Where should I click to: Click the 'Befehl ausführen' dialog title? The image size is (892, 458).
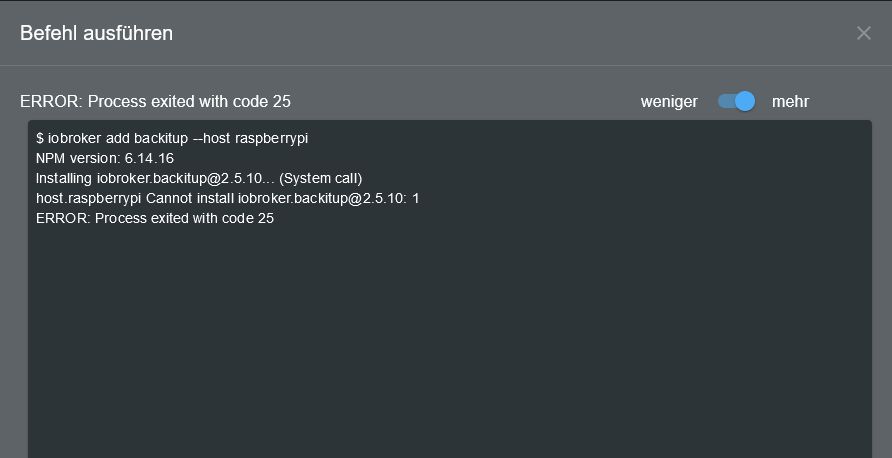point(96,33)
